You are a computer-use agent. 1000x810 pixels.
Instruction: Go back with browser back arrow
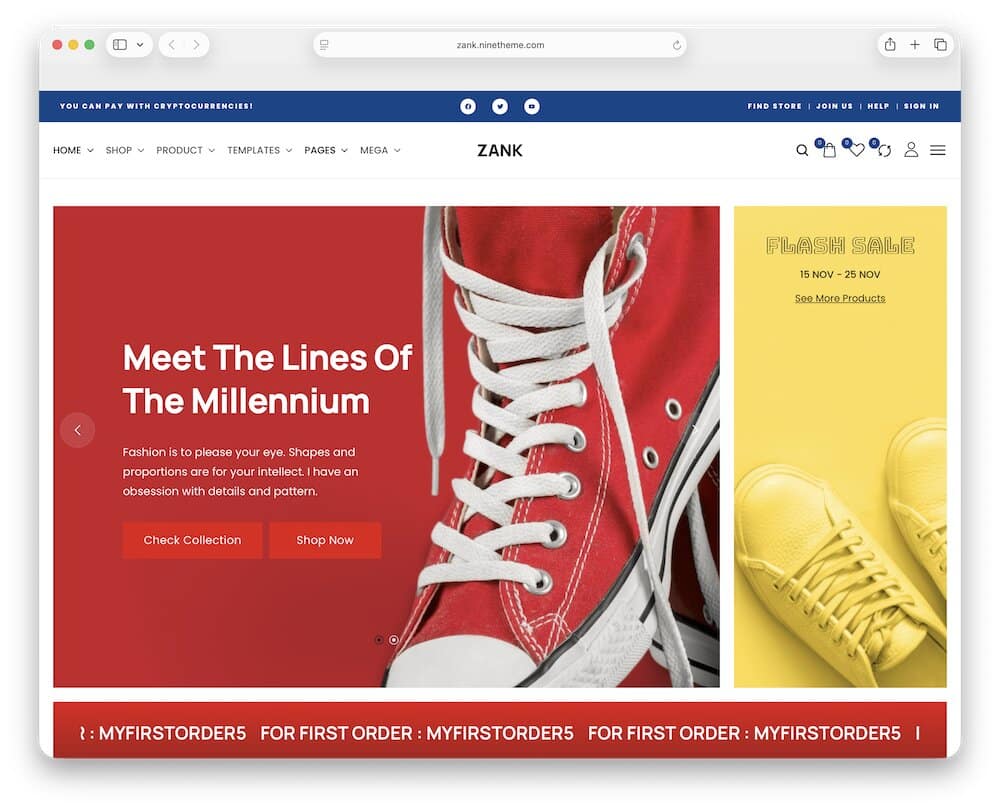coord(172,45)
